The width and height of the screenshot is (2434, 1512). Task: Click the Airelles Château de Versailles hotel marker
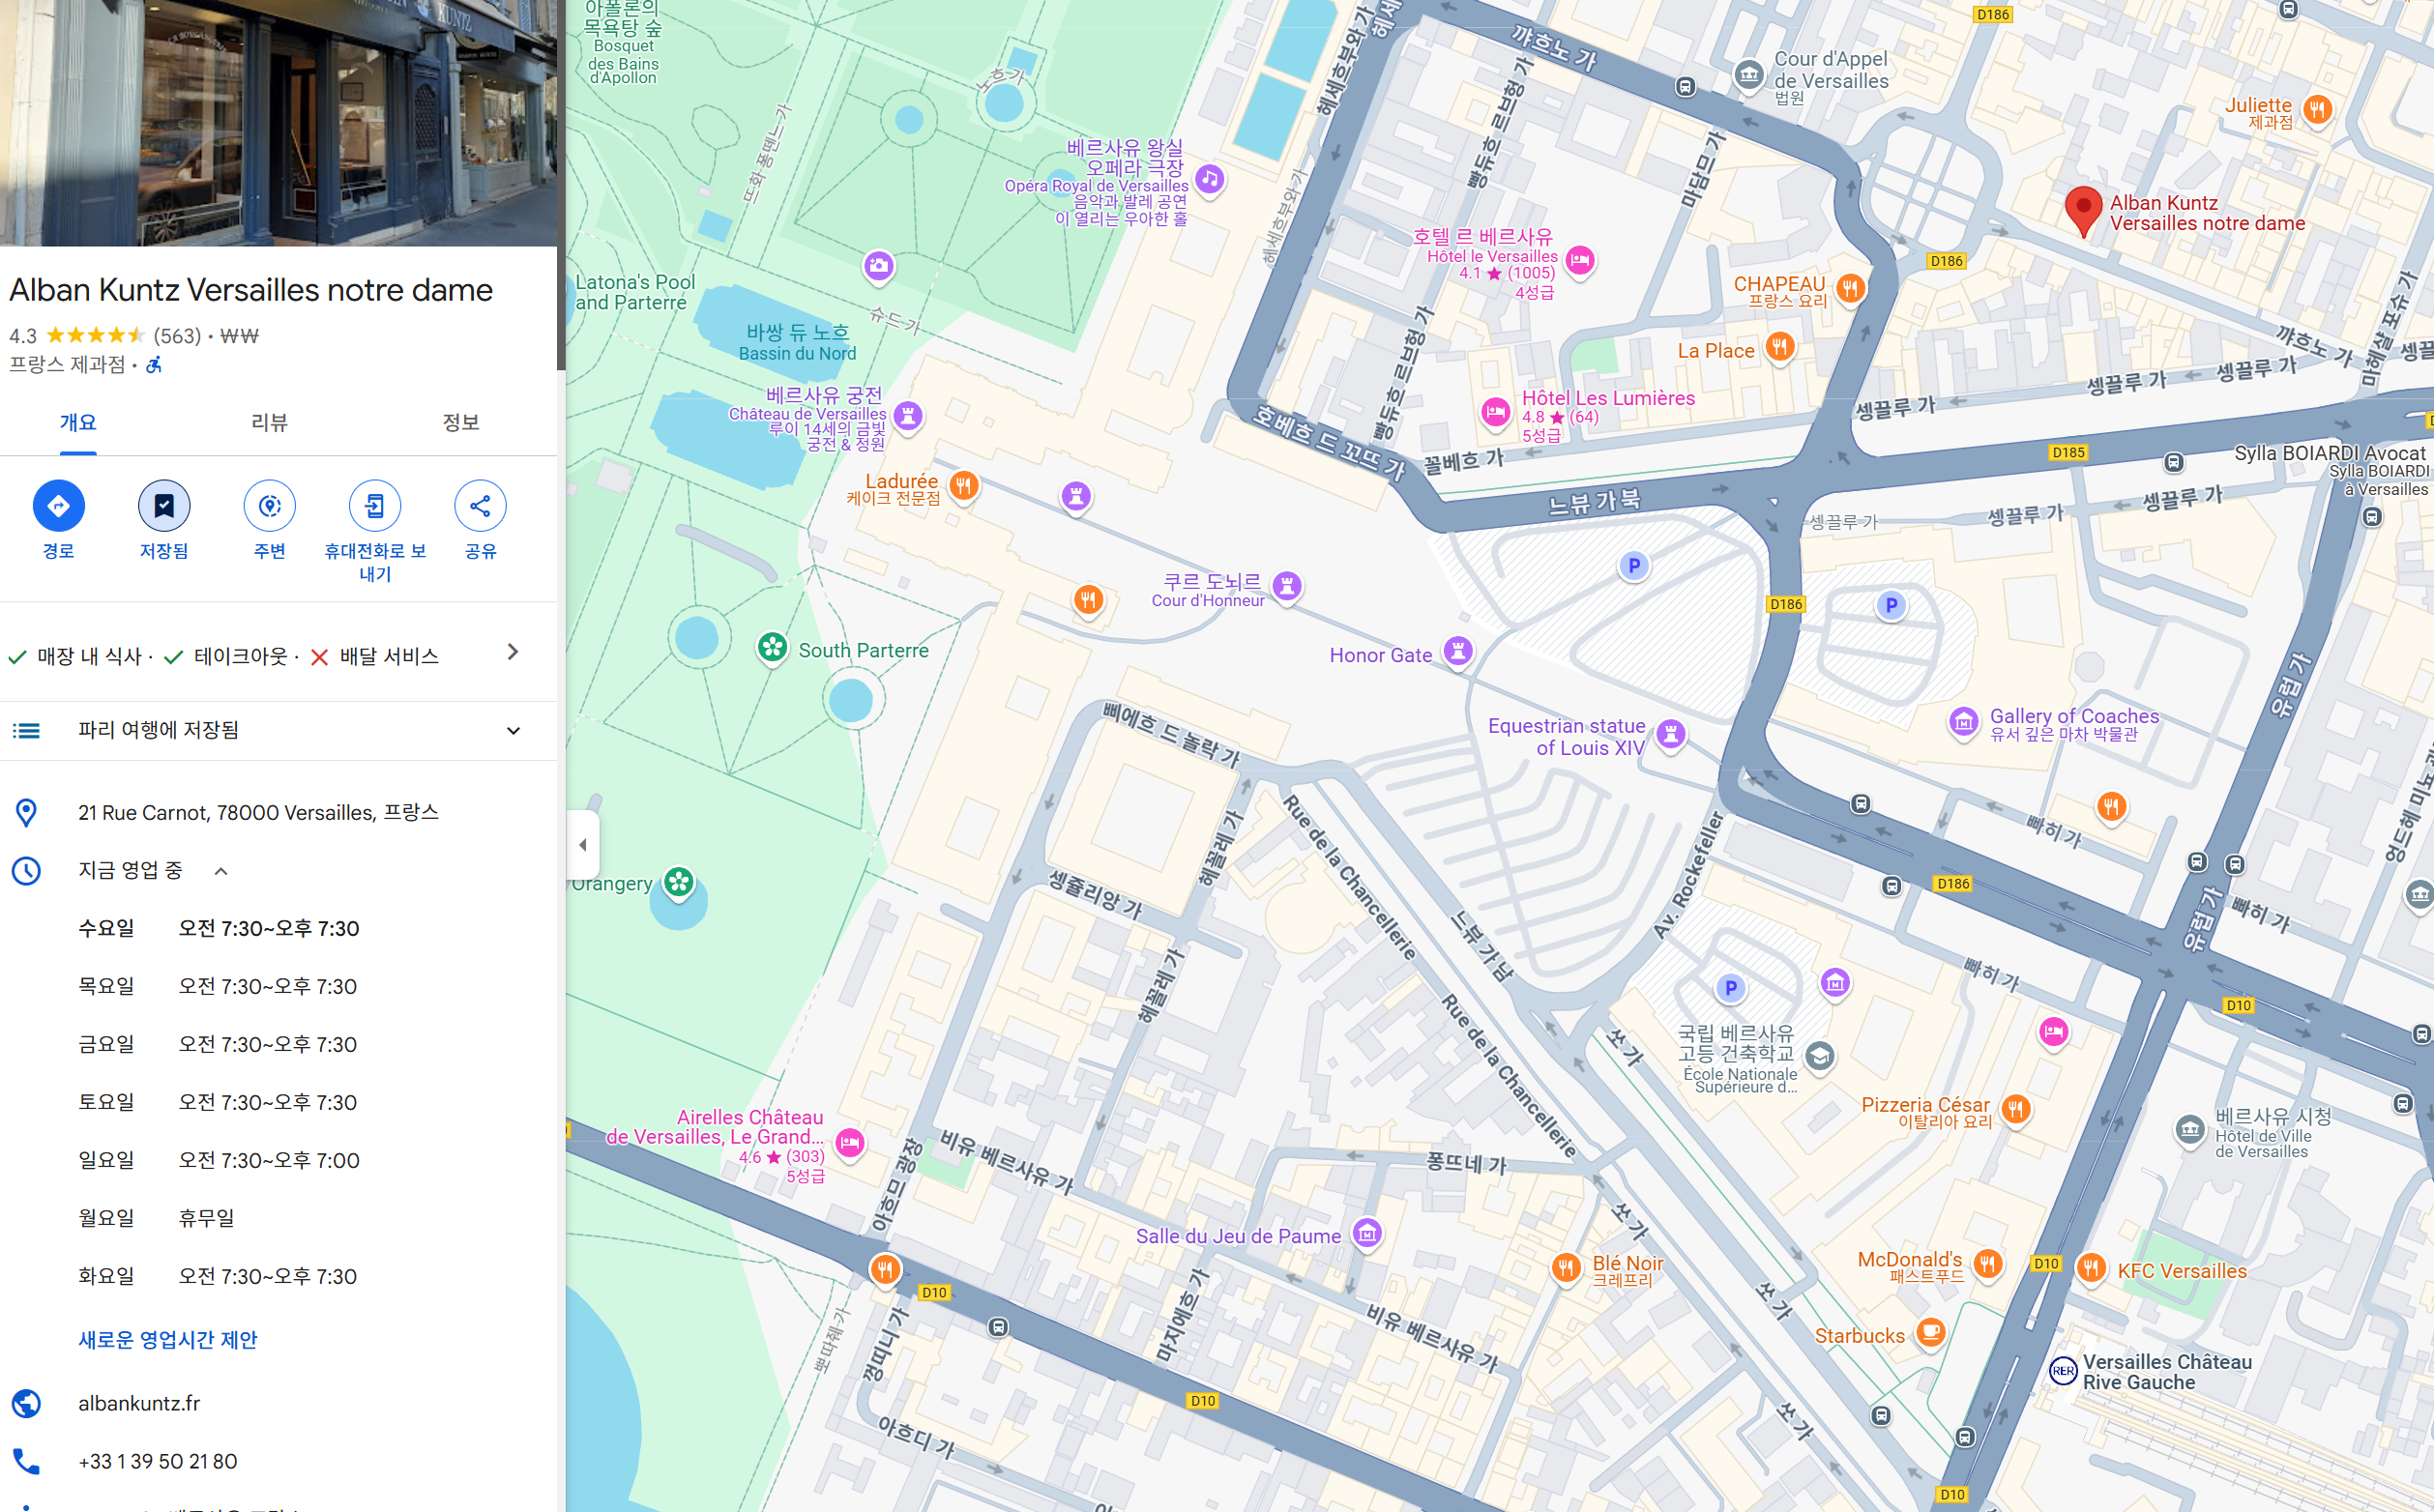pyautogui.click(x=850, y=1143)
